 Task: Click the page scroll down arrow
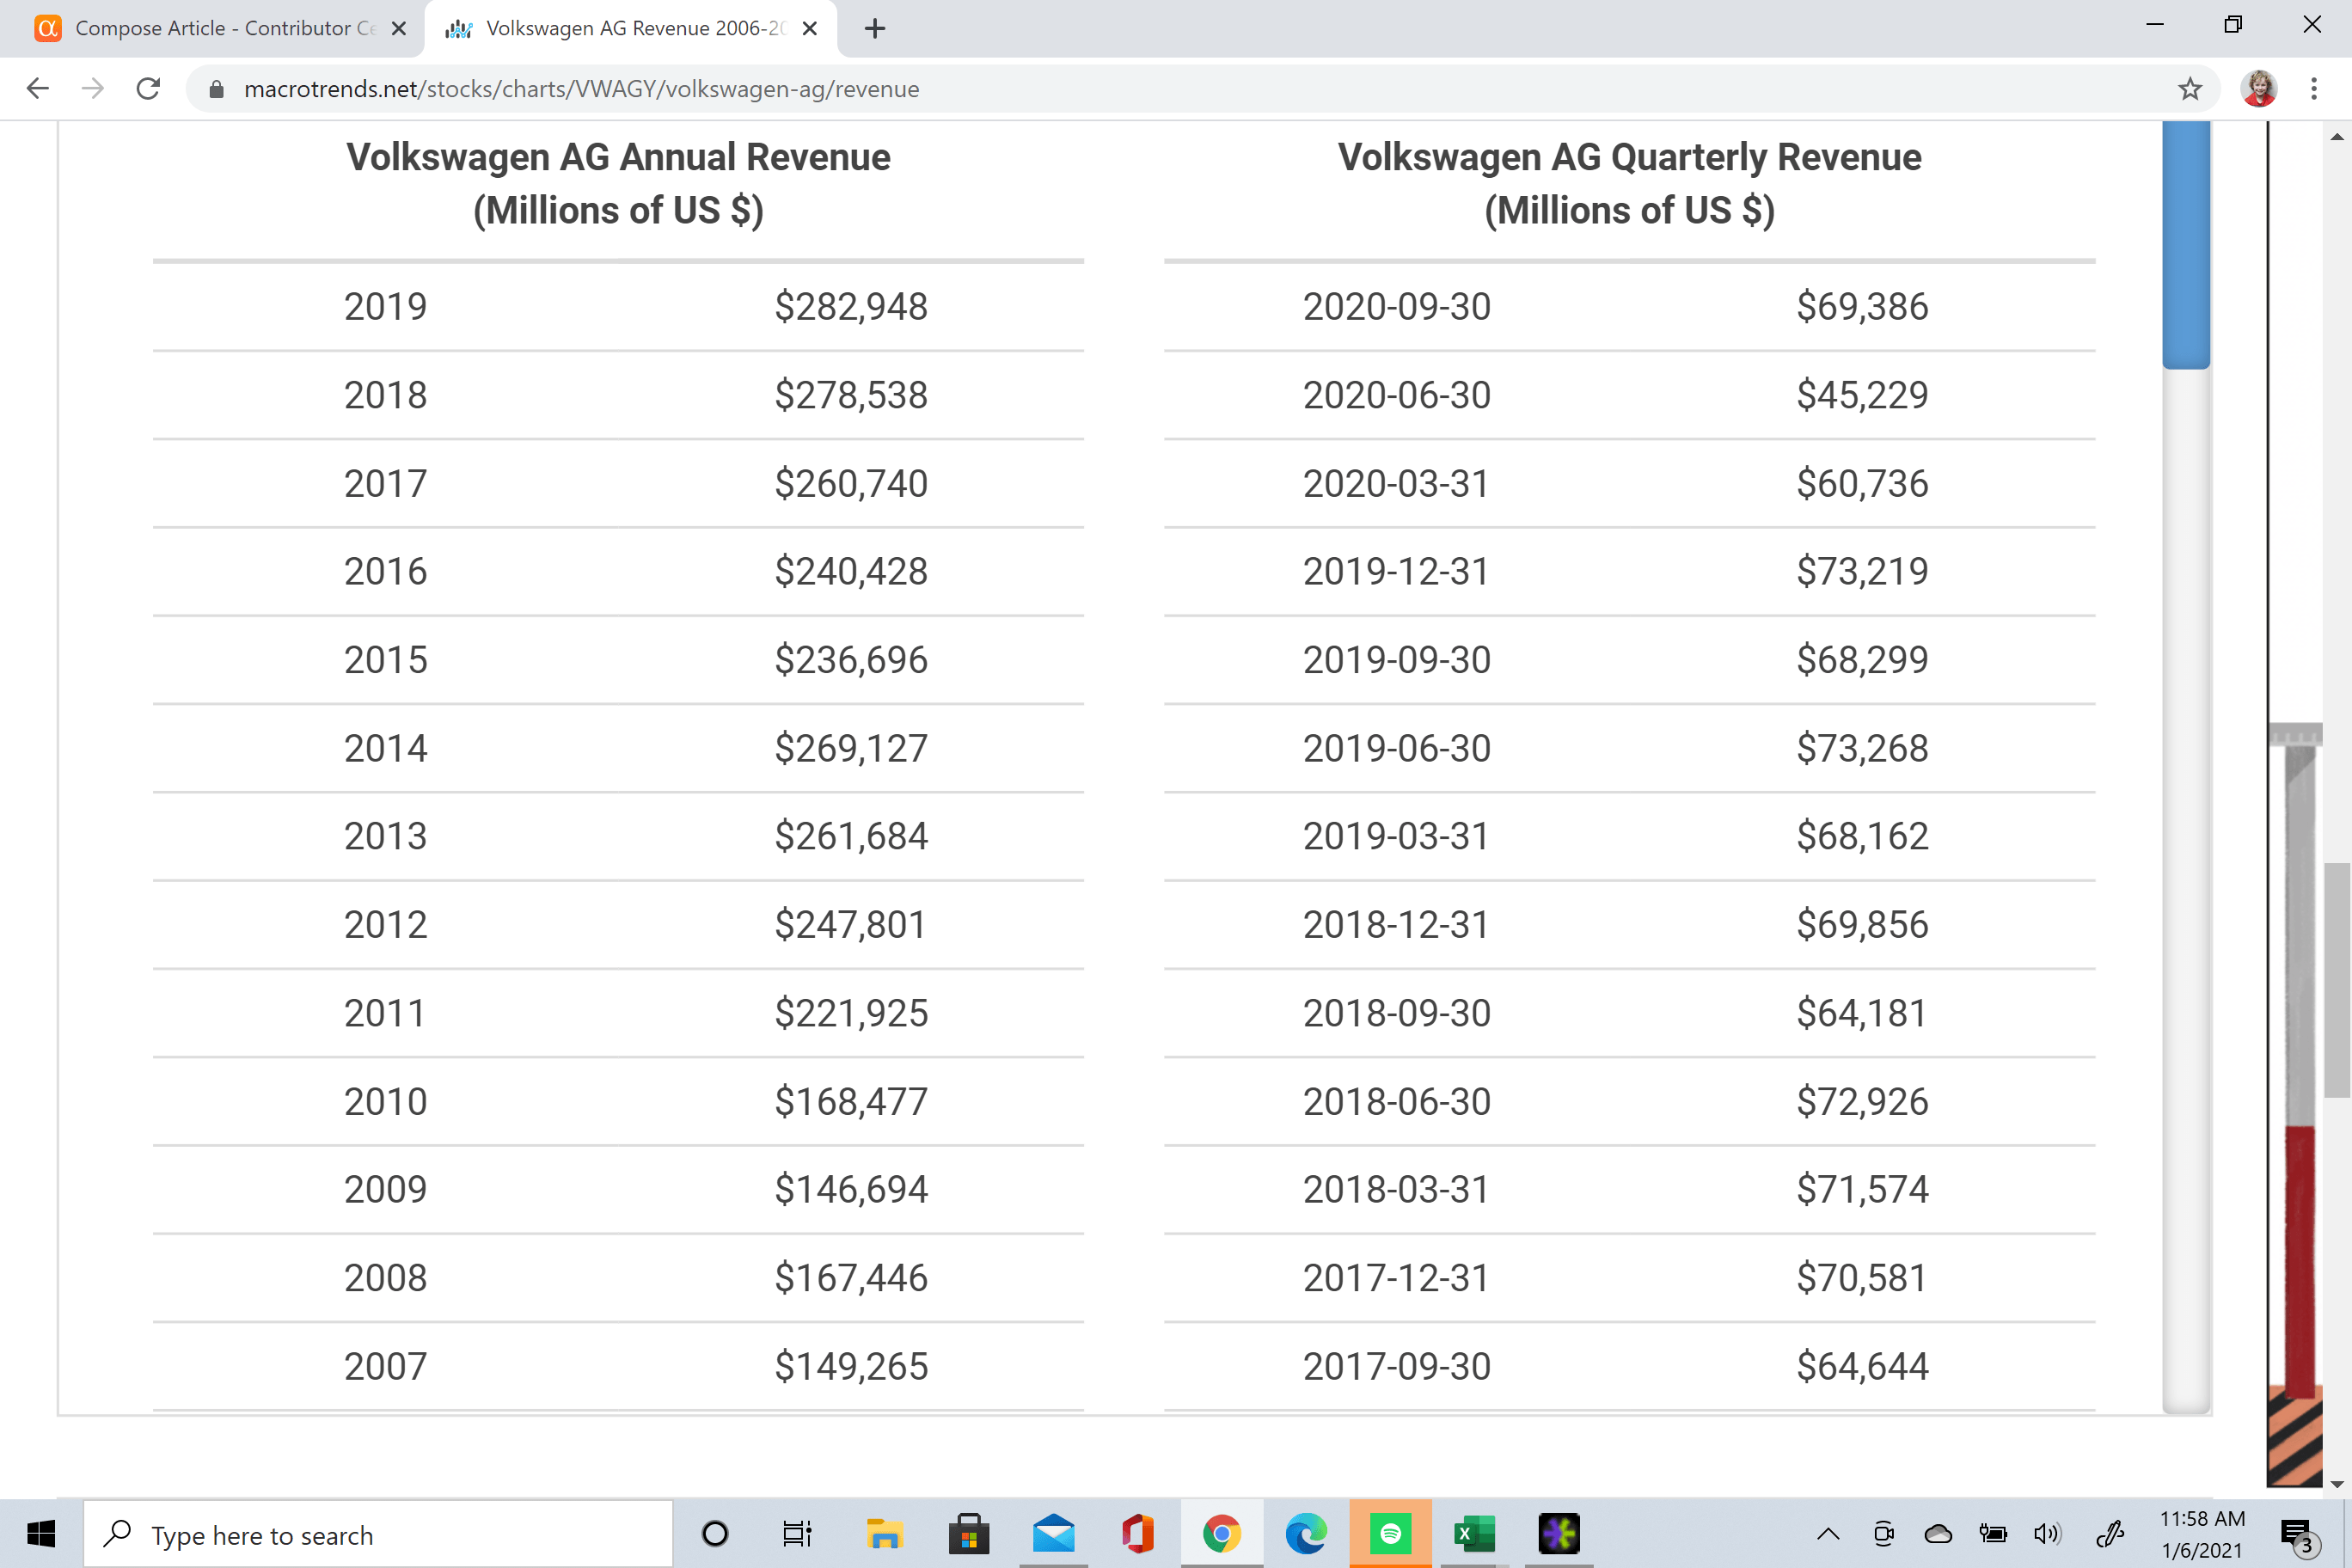(2337, 1484)
